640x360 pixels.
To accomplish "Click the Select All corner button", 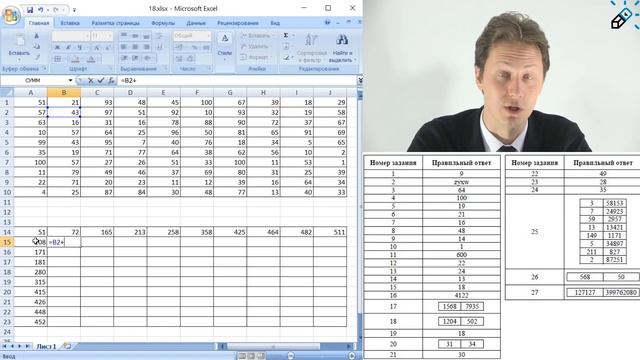I will pyautogui.click(x=7, y=93).
